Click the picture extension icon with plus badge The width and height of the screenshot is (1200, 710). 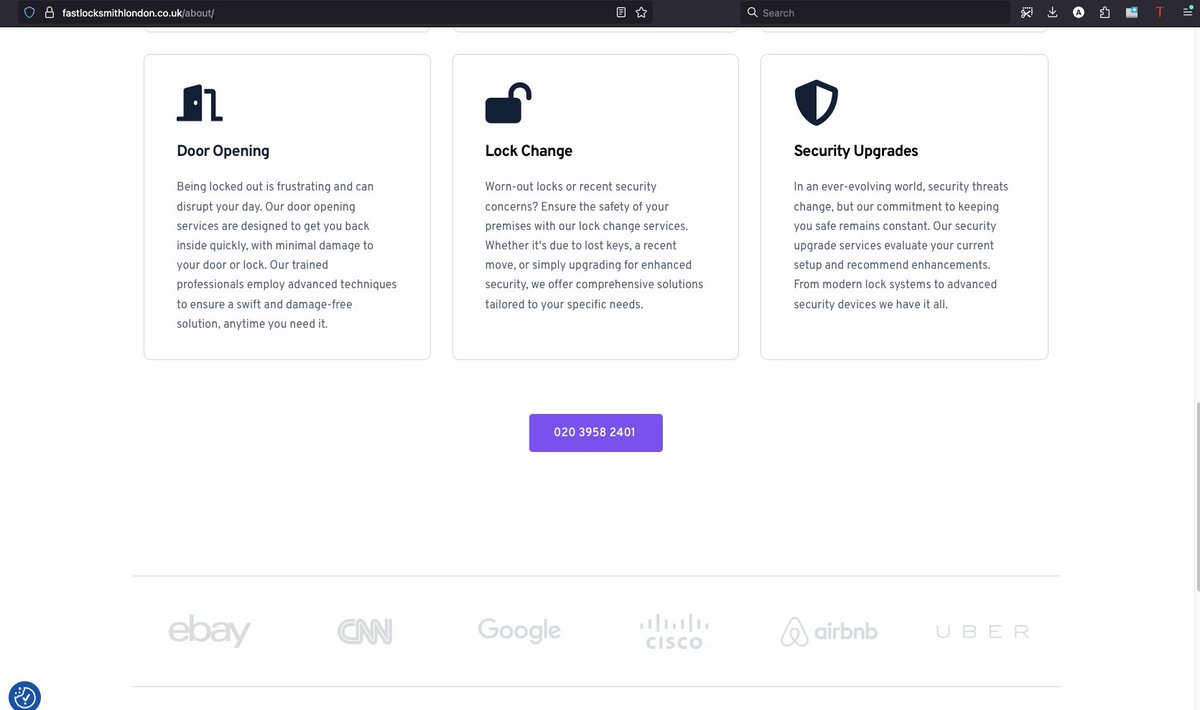click(x=1132, y=12)
